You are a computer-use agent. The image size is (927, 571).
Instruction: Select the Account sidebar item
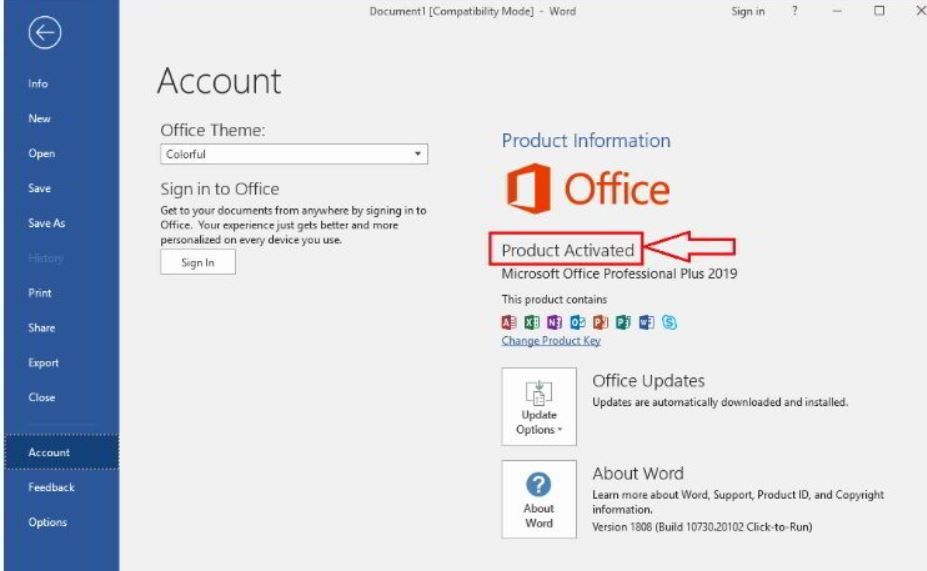[61, 452]
